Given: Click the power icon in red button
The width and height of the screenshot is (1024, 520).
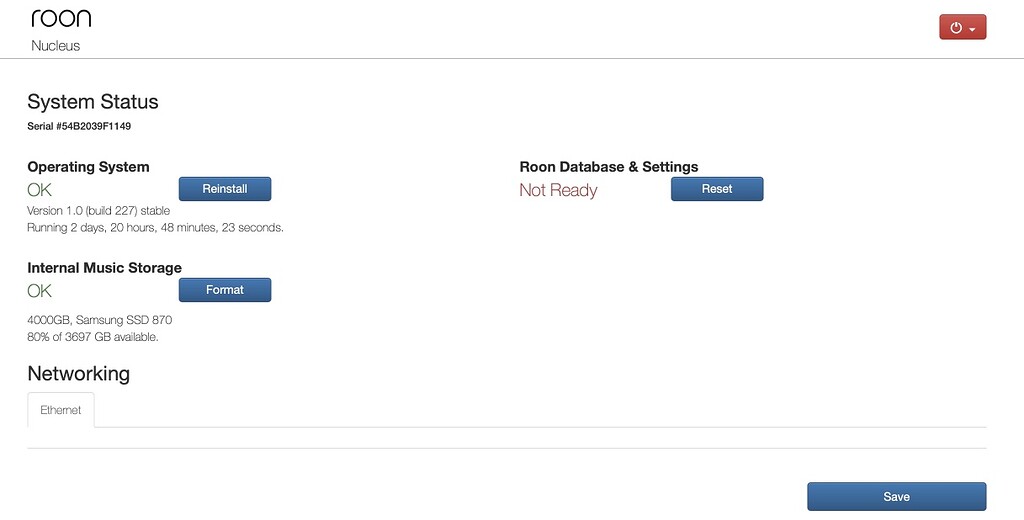Looking at the screenshot, I should [956, 28].
